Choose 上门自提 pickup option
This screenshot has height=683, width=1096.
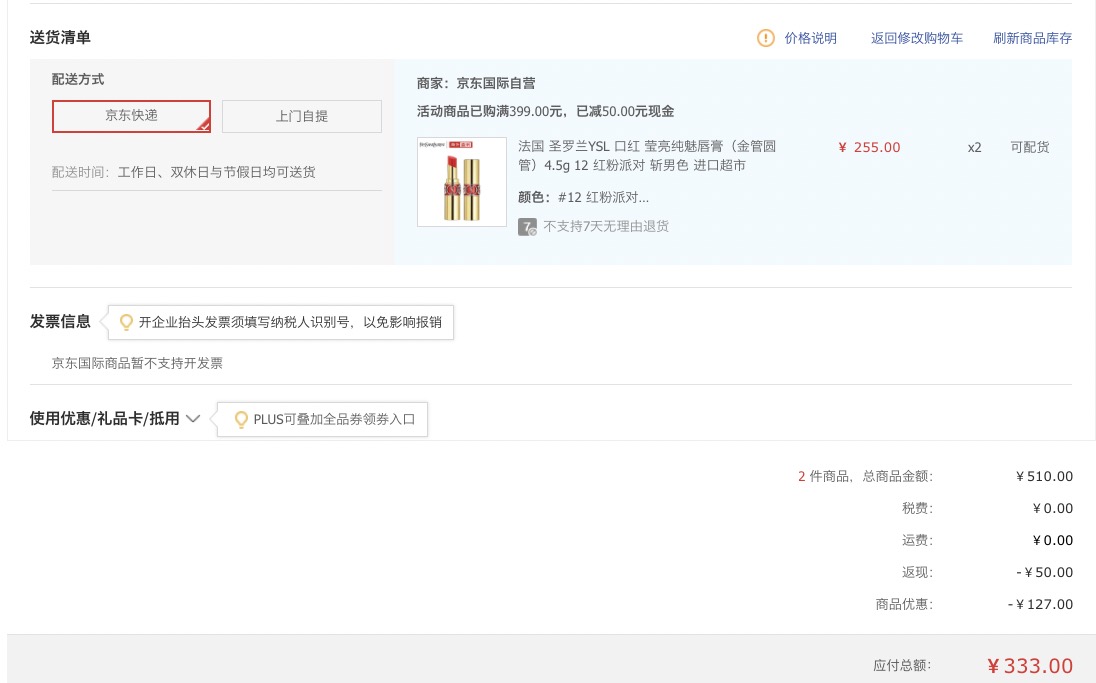pyautogui.click(x=302, y=116)
